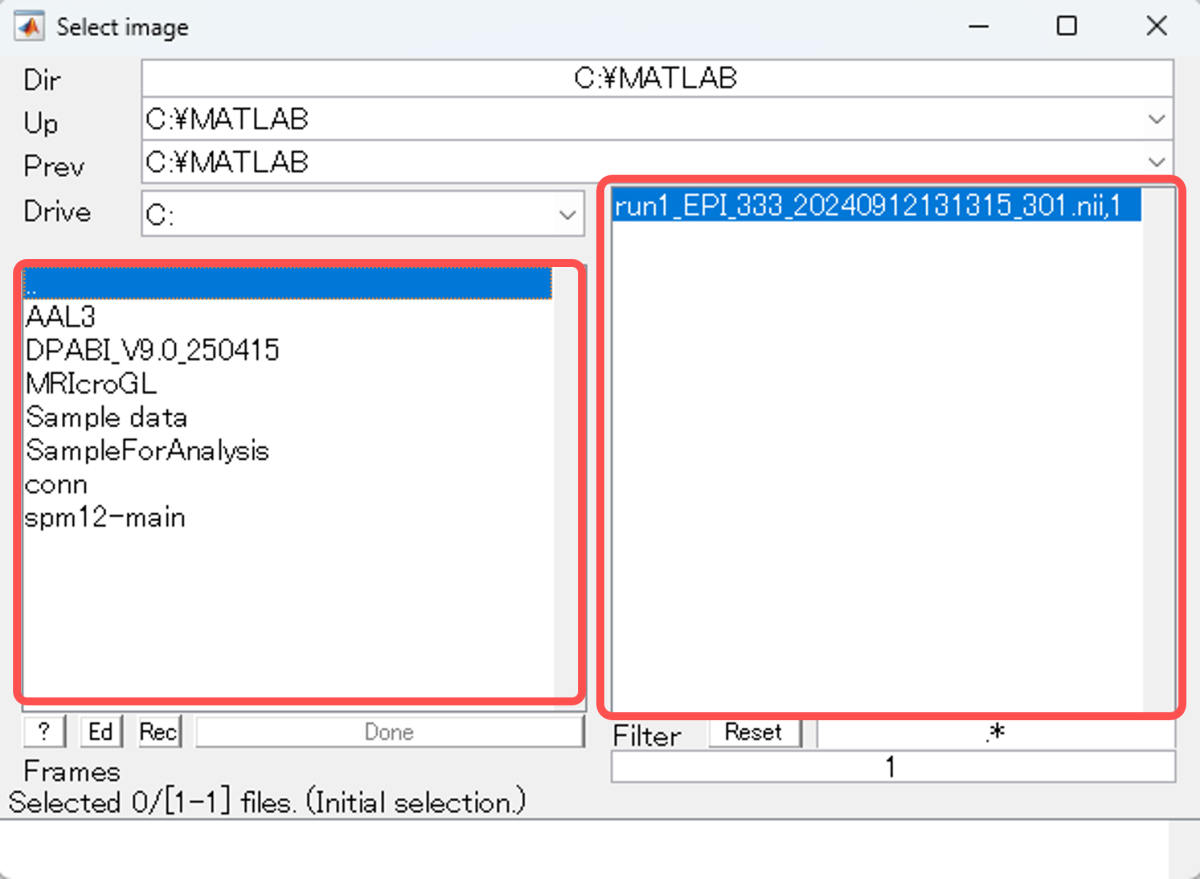Select the parent directory '..' entry

coord(287,284)
